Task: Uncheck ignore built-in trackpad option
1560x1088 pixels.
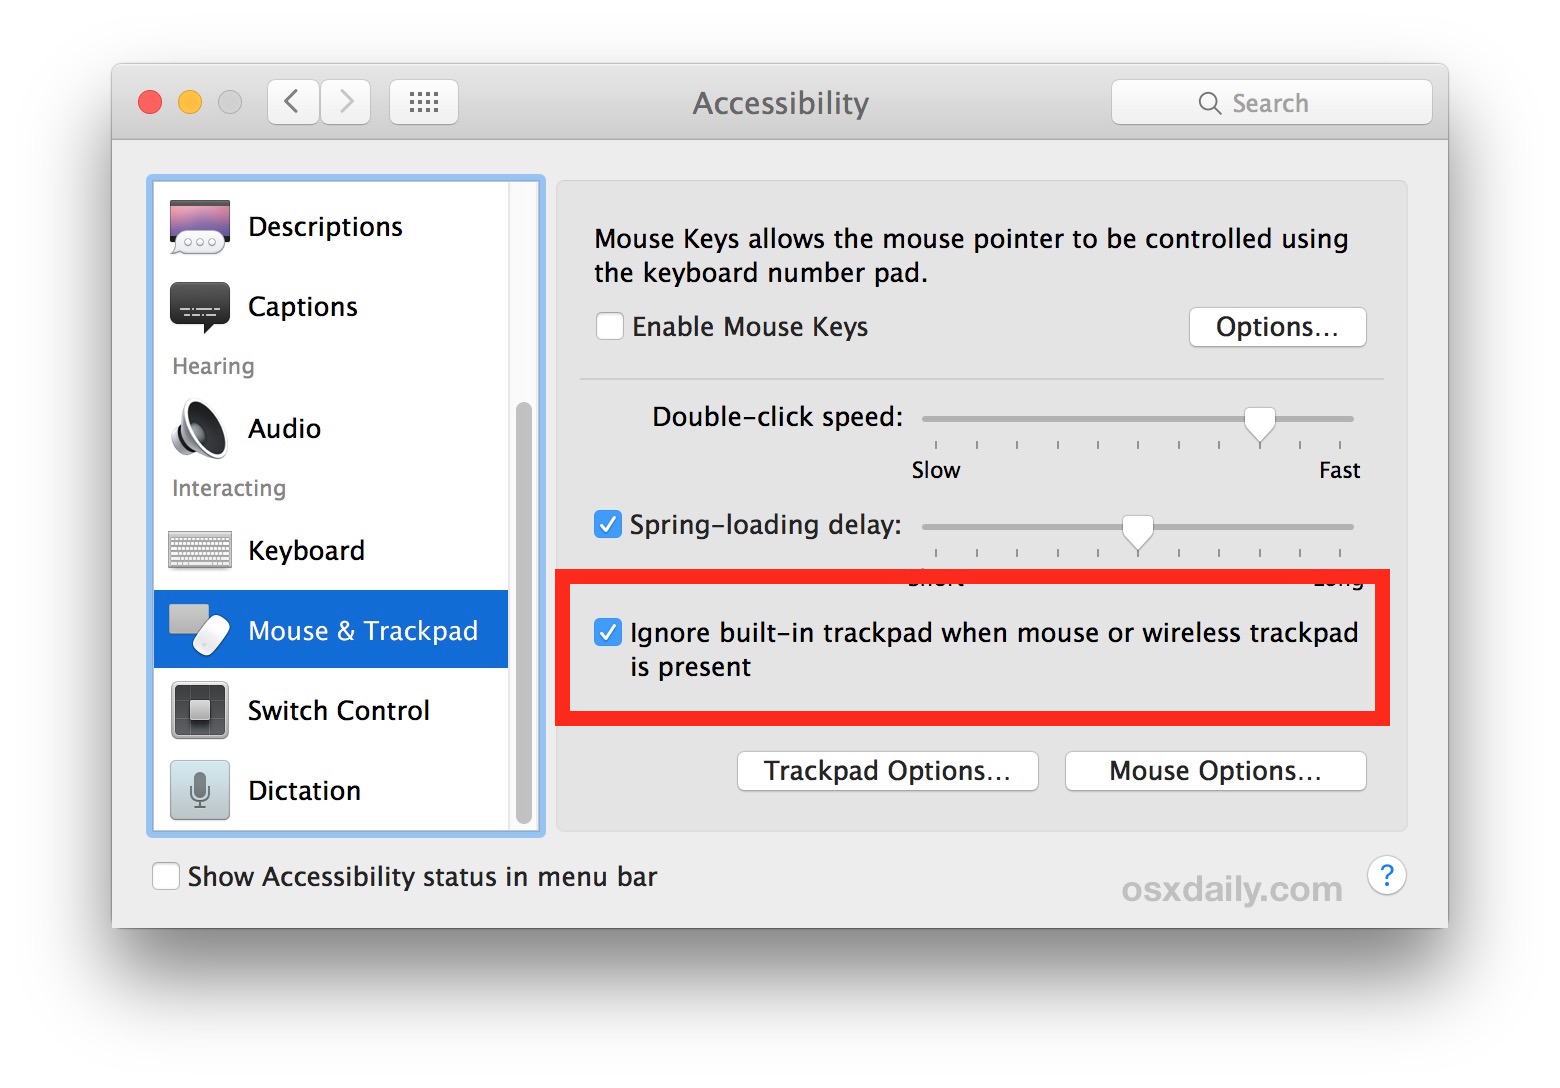Action: coord(608,631)
